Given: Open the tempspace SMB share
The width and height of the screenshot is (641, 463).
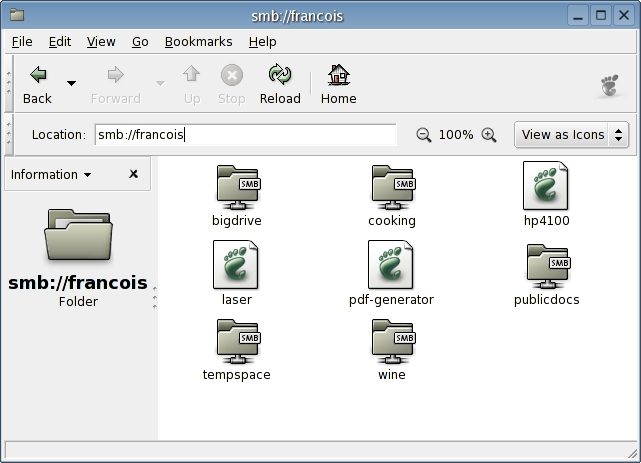Looking at the screenshot, I should pyautogui.click(x=237, y=343).
